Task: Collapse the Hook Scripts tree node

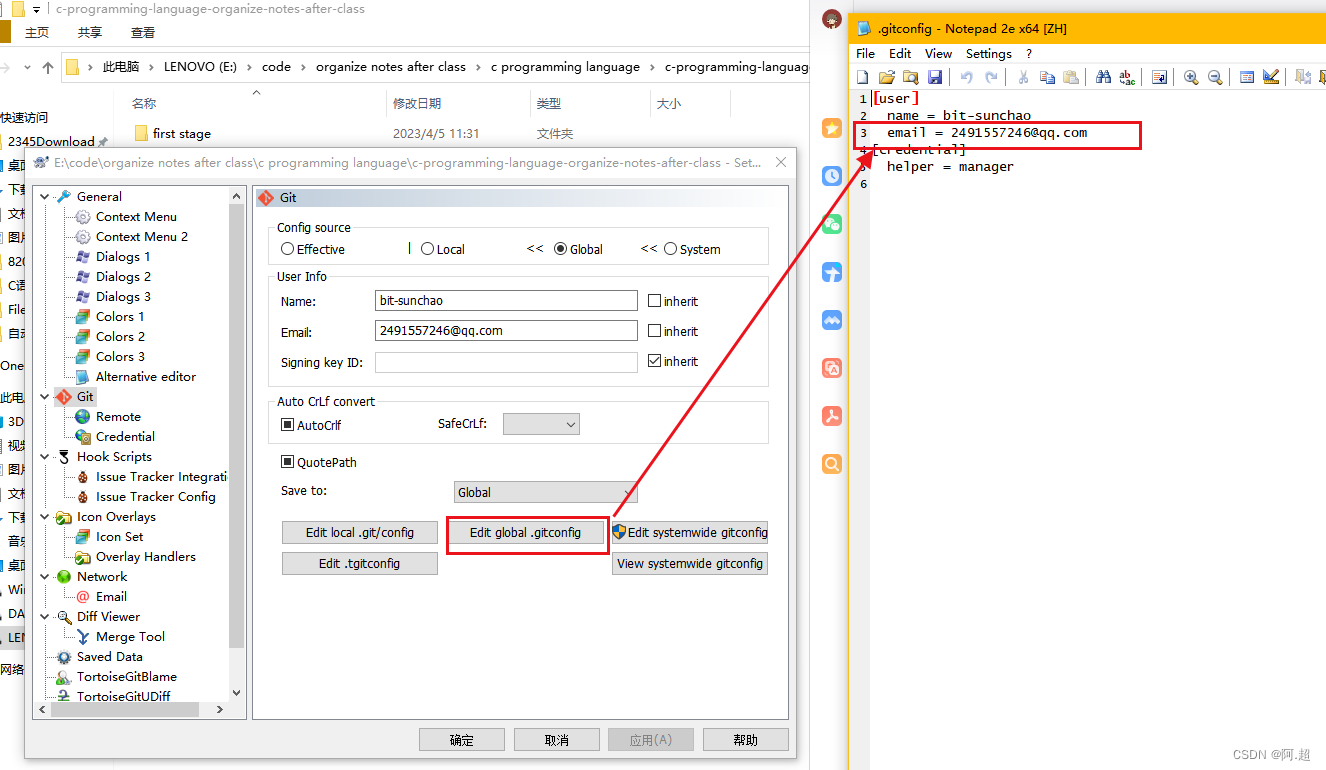Action: tap(45, 456)
